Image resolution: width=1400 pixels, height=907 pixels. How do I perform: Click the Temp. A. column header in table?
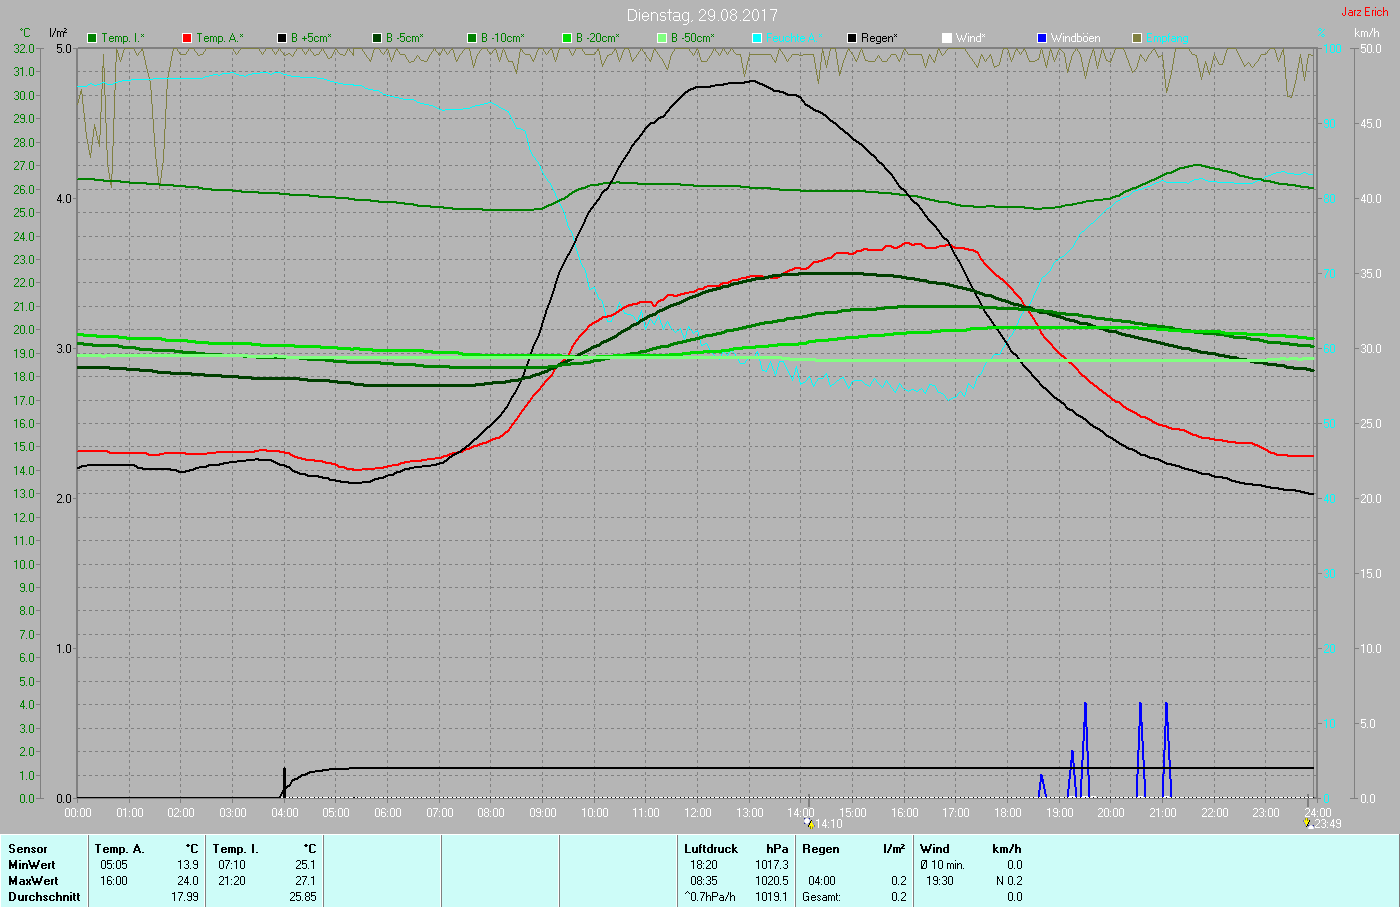pos(119,849)
